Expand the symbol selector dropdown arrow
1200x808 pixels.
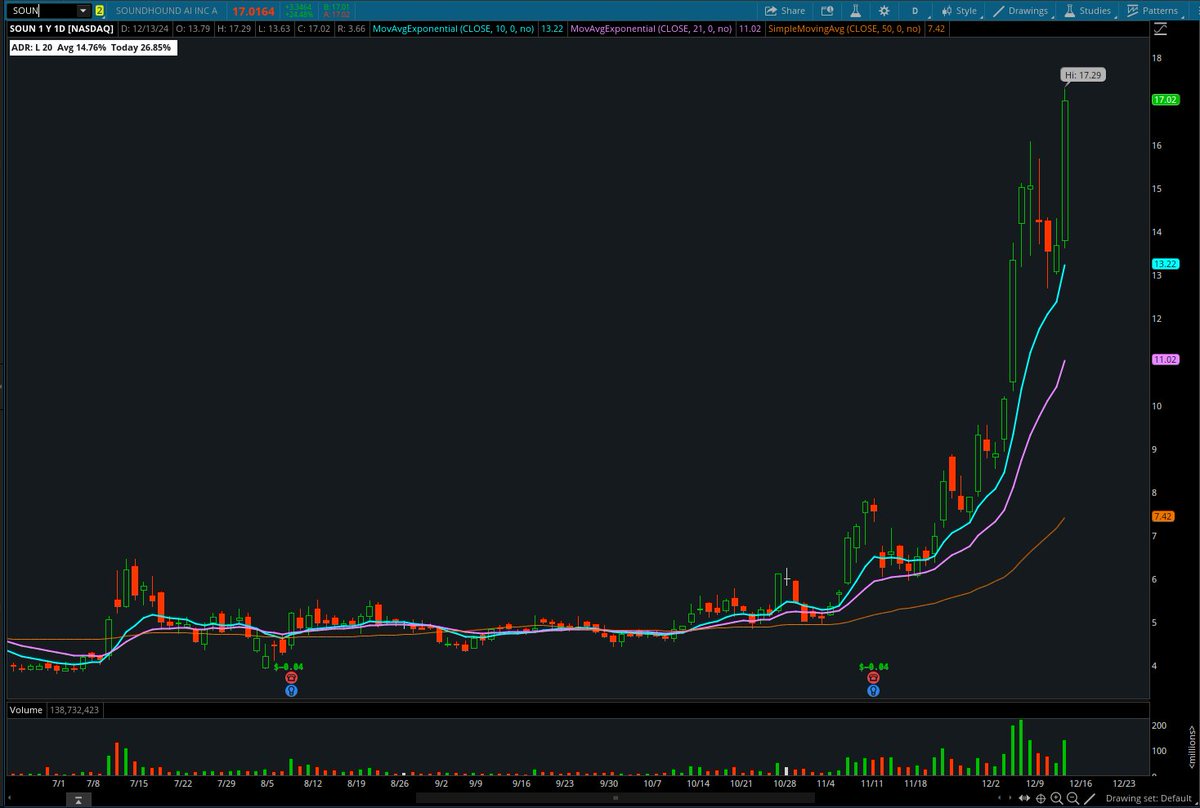pos(83,11)
